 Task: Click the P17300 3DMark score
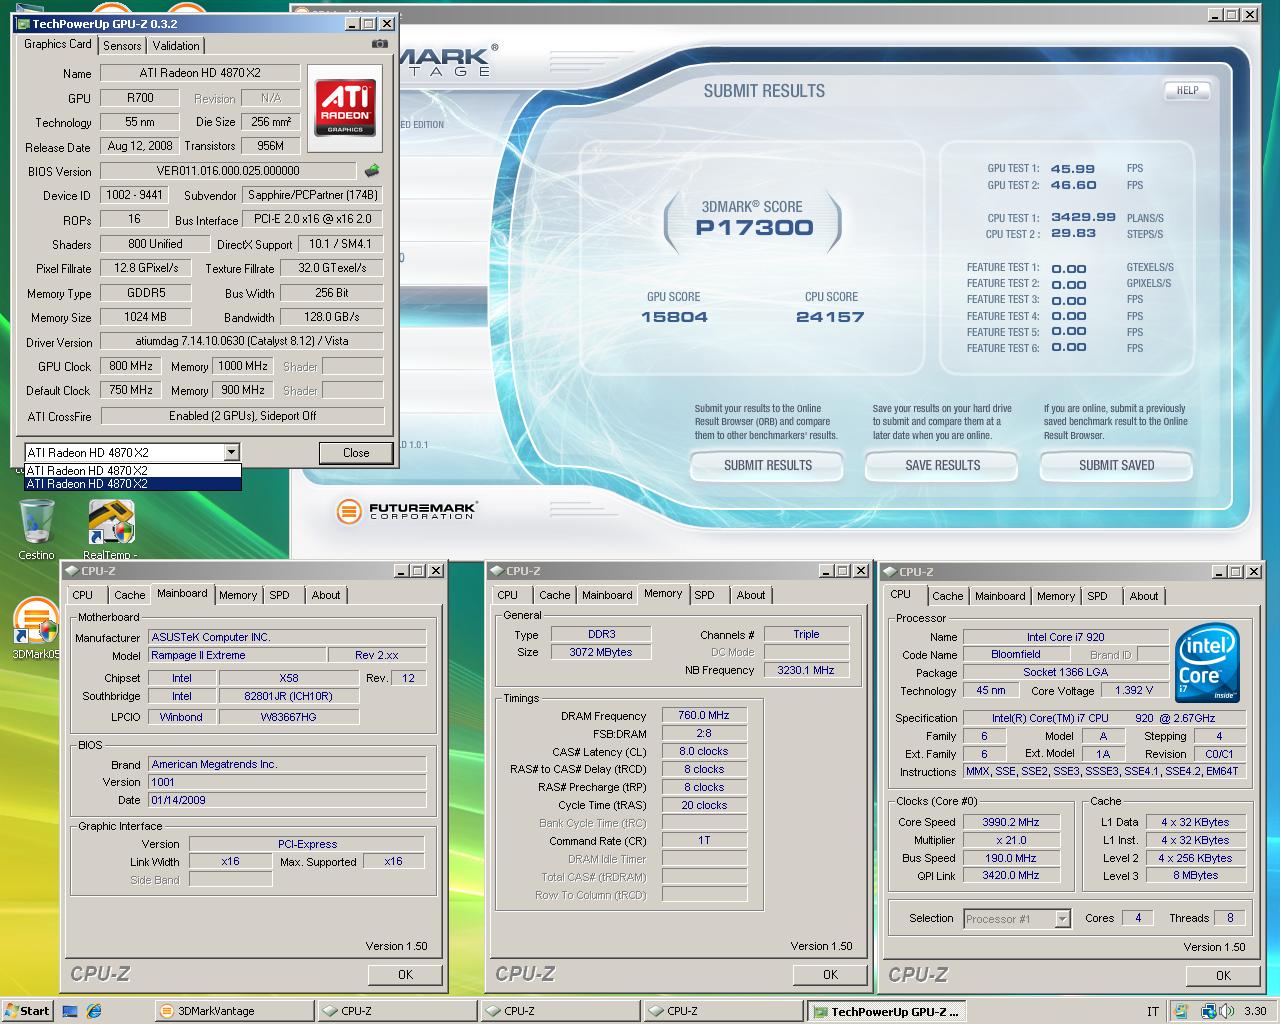click(755, 227)
